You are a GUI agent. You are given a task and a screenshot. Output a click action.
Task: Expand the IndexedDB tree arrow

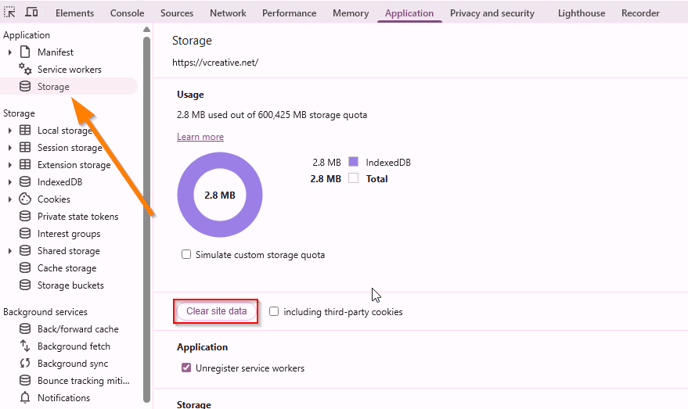tap(10, 182)
